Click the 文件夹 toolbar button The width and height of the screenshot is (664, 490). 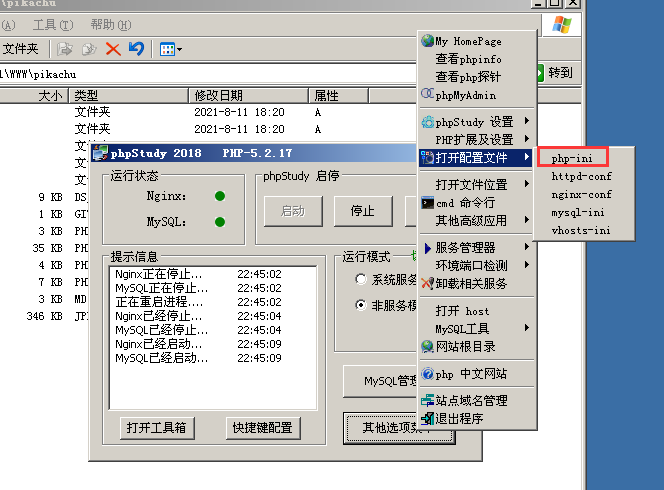coord(20,49)
